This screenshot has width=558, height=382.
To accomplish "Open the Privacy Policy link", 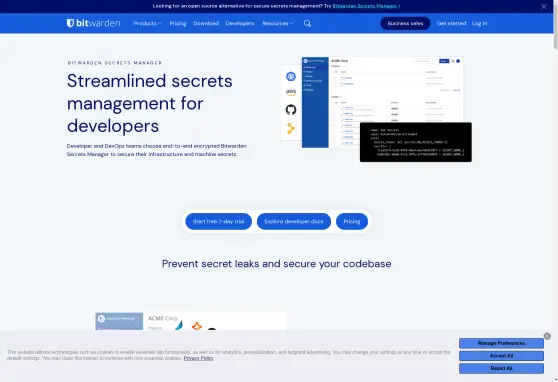I will point(199,358).
